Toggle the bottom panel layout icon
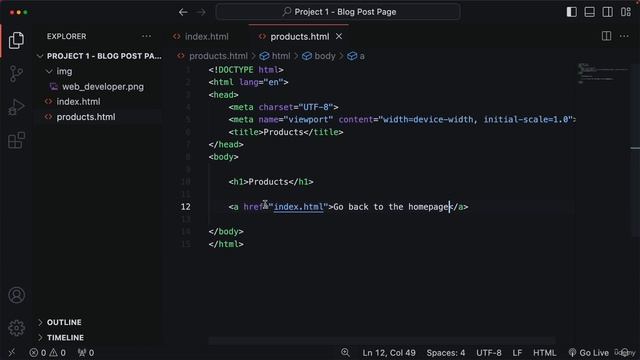Viewport: 640px width, 360px height. (589, 12)
